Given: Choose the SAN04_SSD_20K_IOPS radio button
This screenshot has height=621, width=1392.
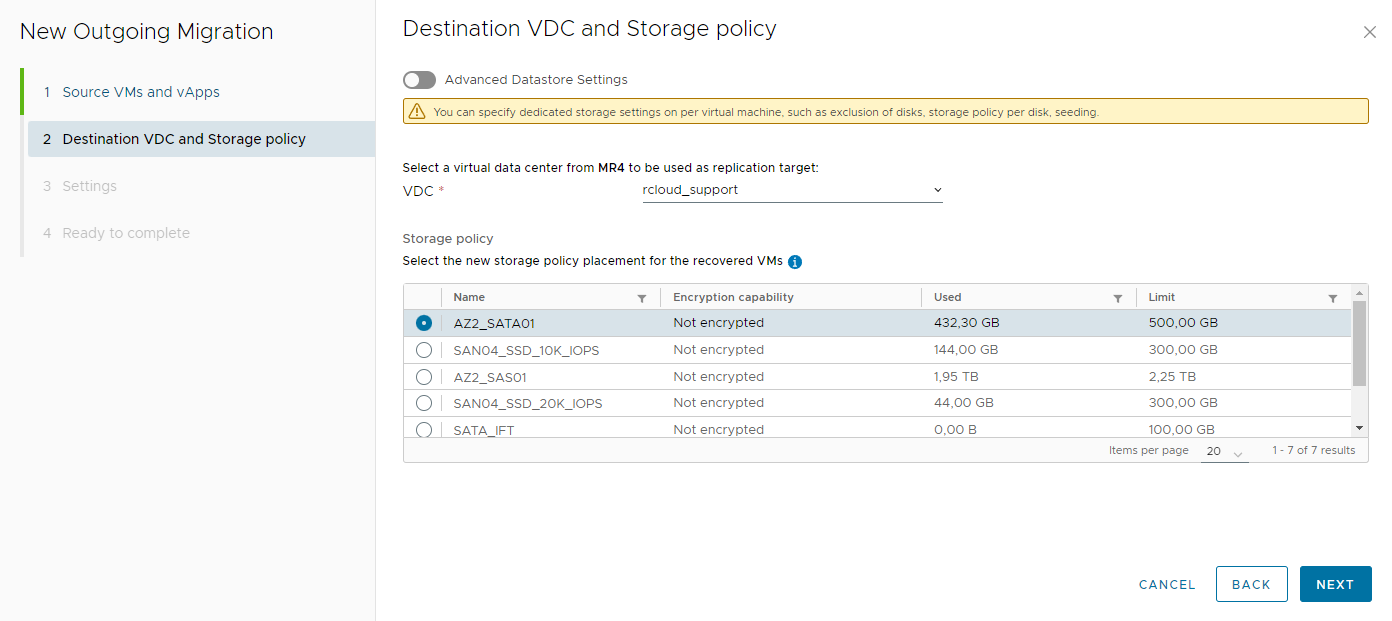Looking at the screenshot, I should (x=424, y=403).
